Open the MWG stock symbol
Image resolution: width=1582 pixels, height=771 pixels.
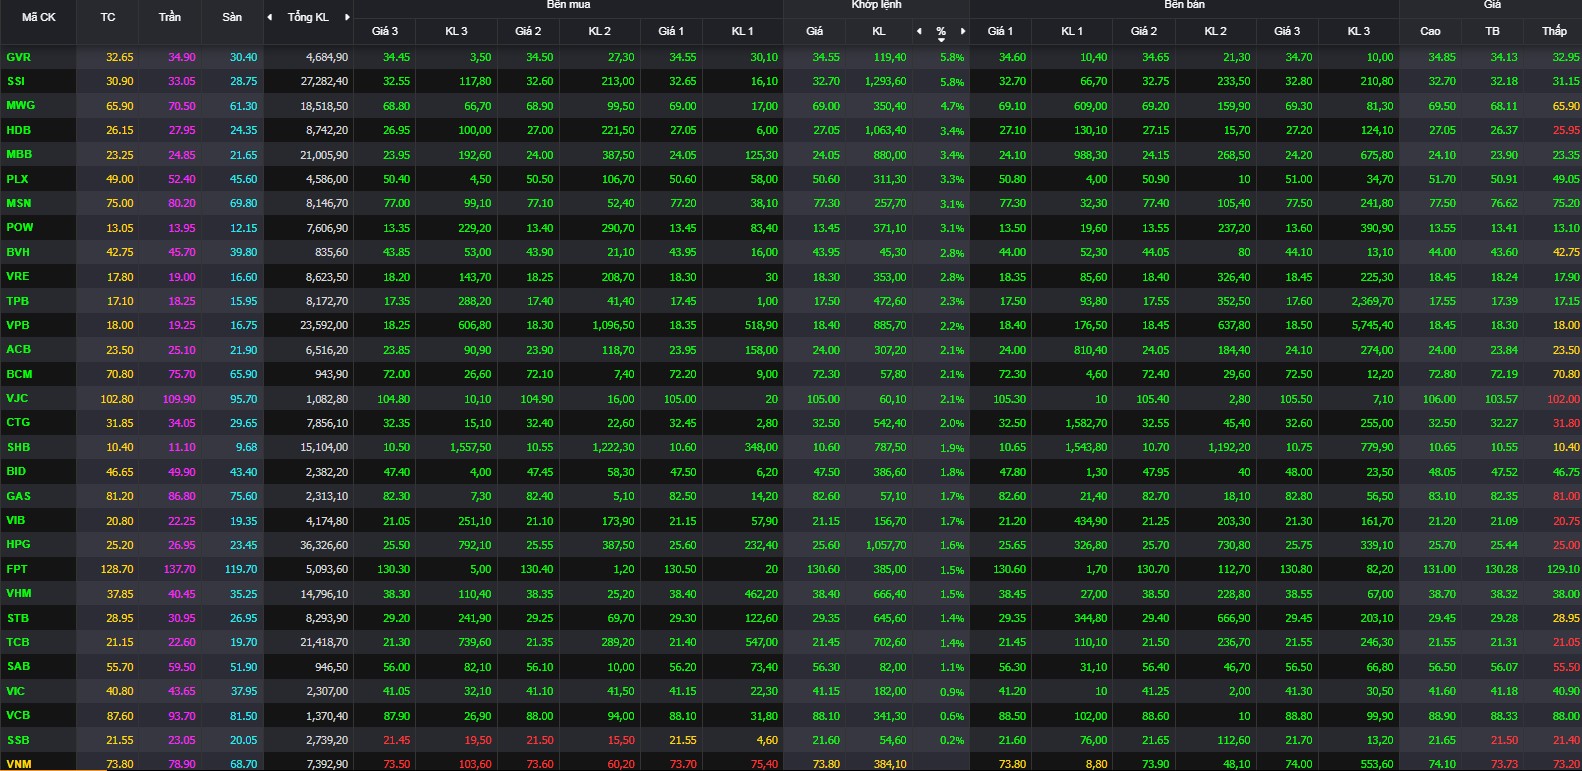coord(20,105)
